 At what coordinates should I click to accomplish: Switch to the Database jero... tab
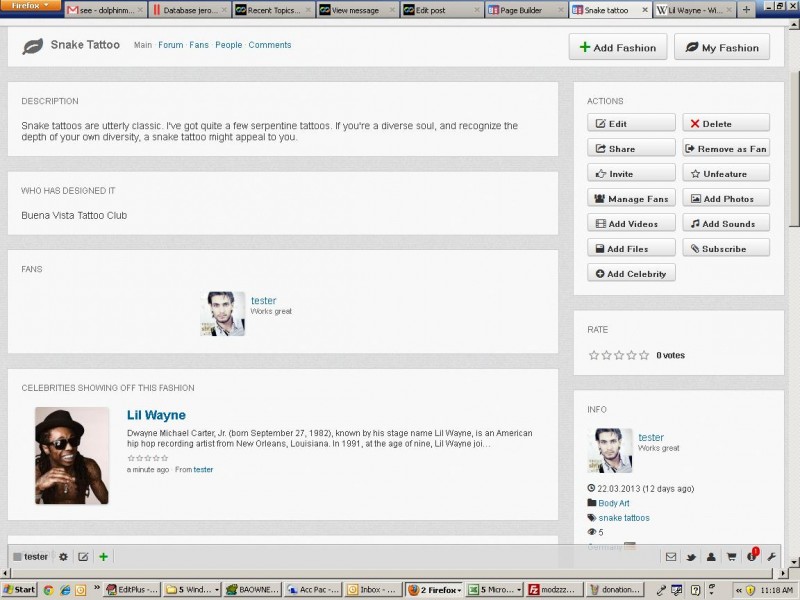(x=189, y=10)
